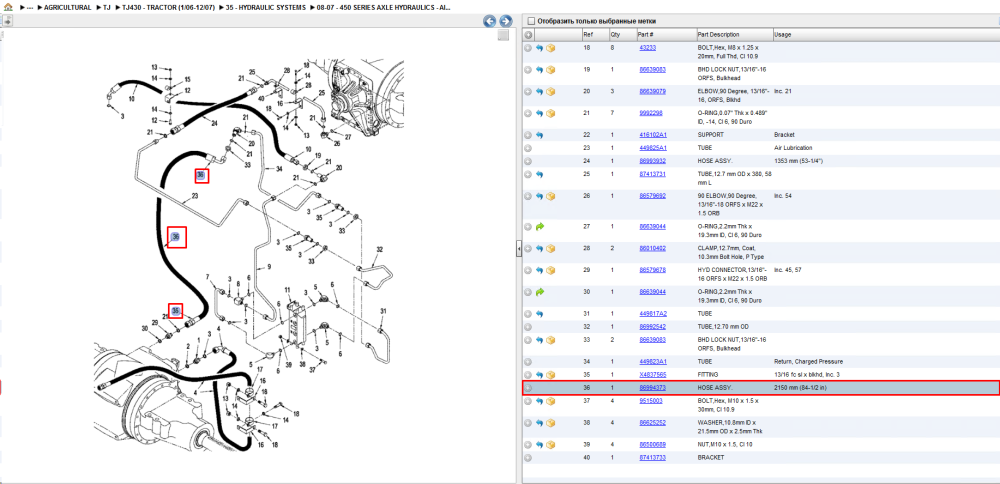The width and height of the screenshot is (1000, 484).
Task: Click '1353 mm (53-1/4")' usage text
Action: click(797, 161)
